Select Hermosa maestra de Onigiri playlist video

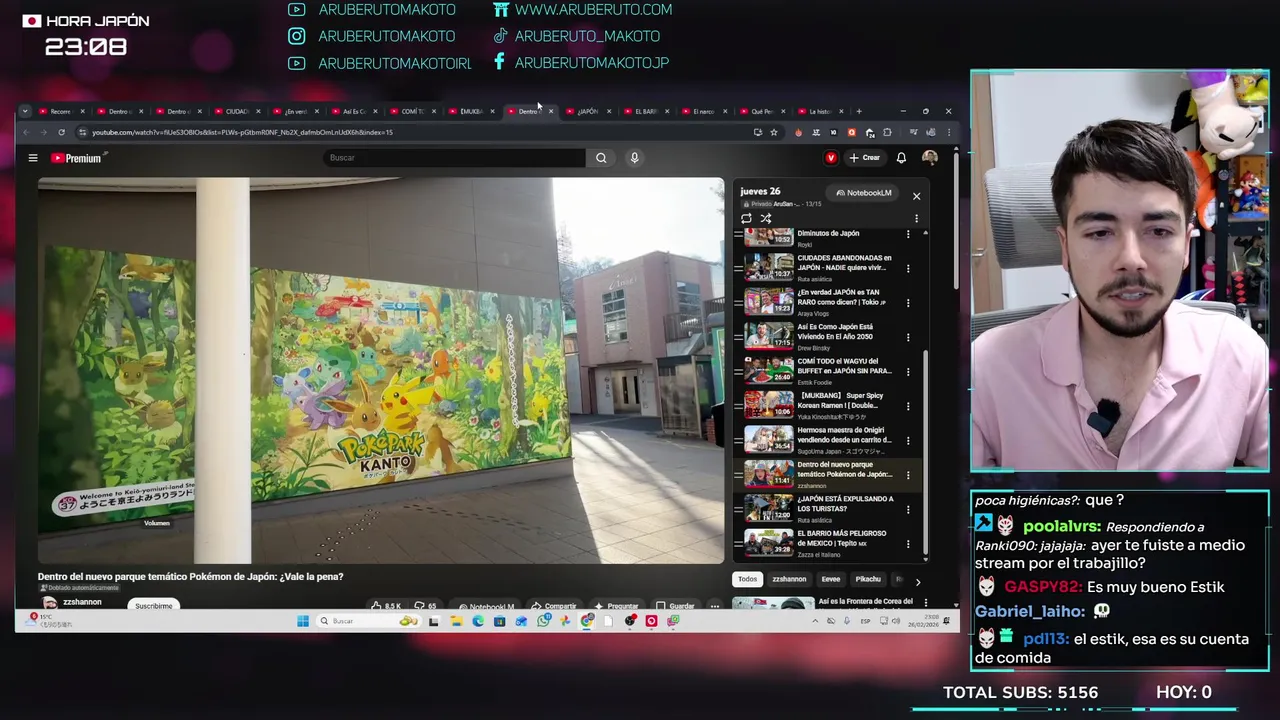click(830, 440)
